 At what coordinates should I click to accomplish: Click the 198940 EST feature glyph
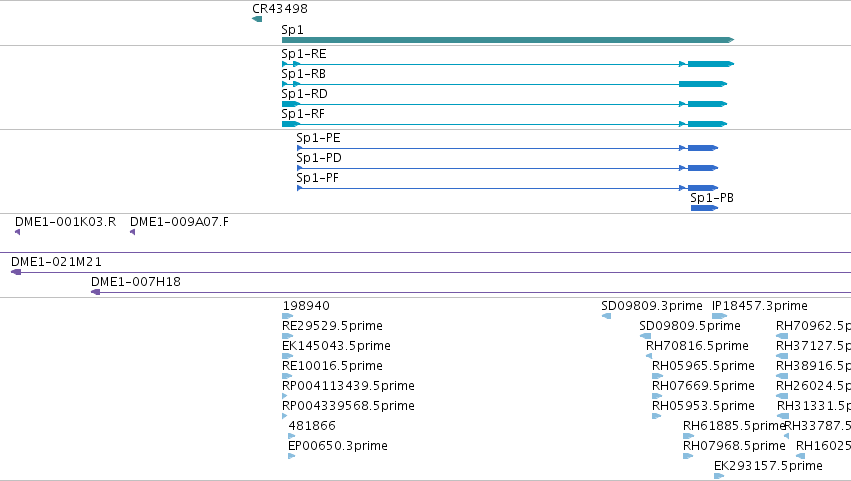pyautogui.click(x=288, y=316)
